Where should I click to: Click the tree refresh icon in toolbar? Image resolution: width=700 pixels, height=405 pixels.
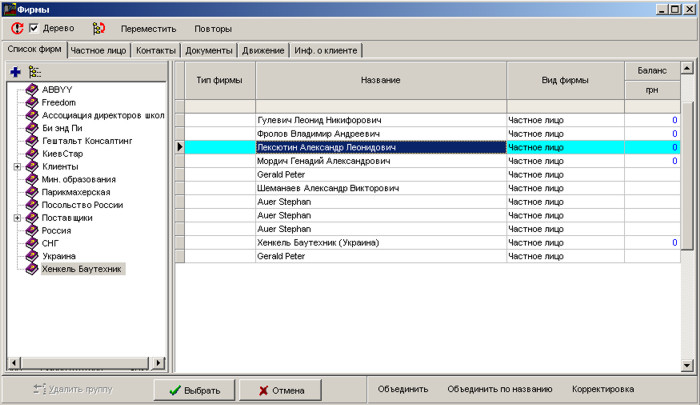tap(98, 28)
